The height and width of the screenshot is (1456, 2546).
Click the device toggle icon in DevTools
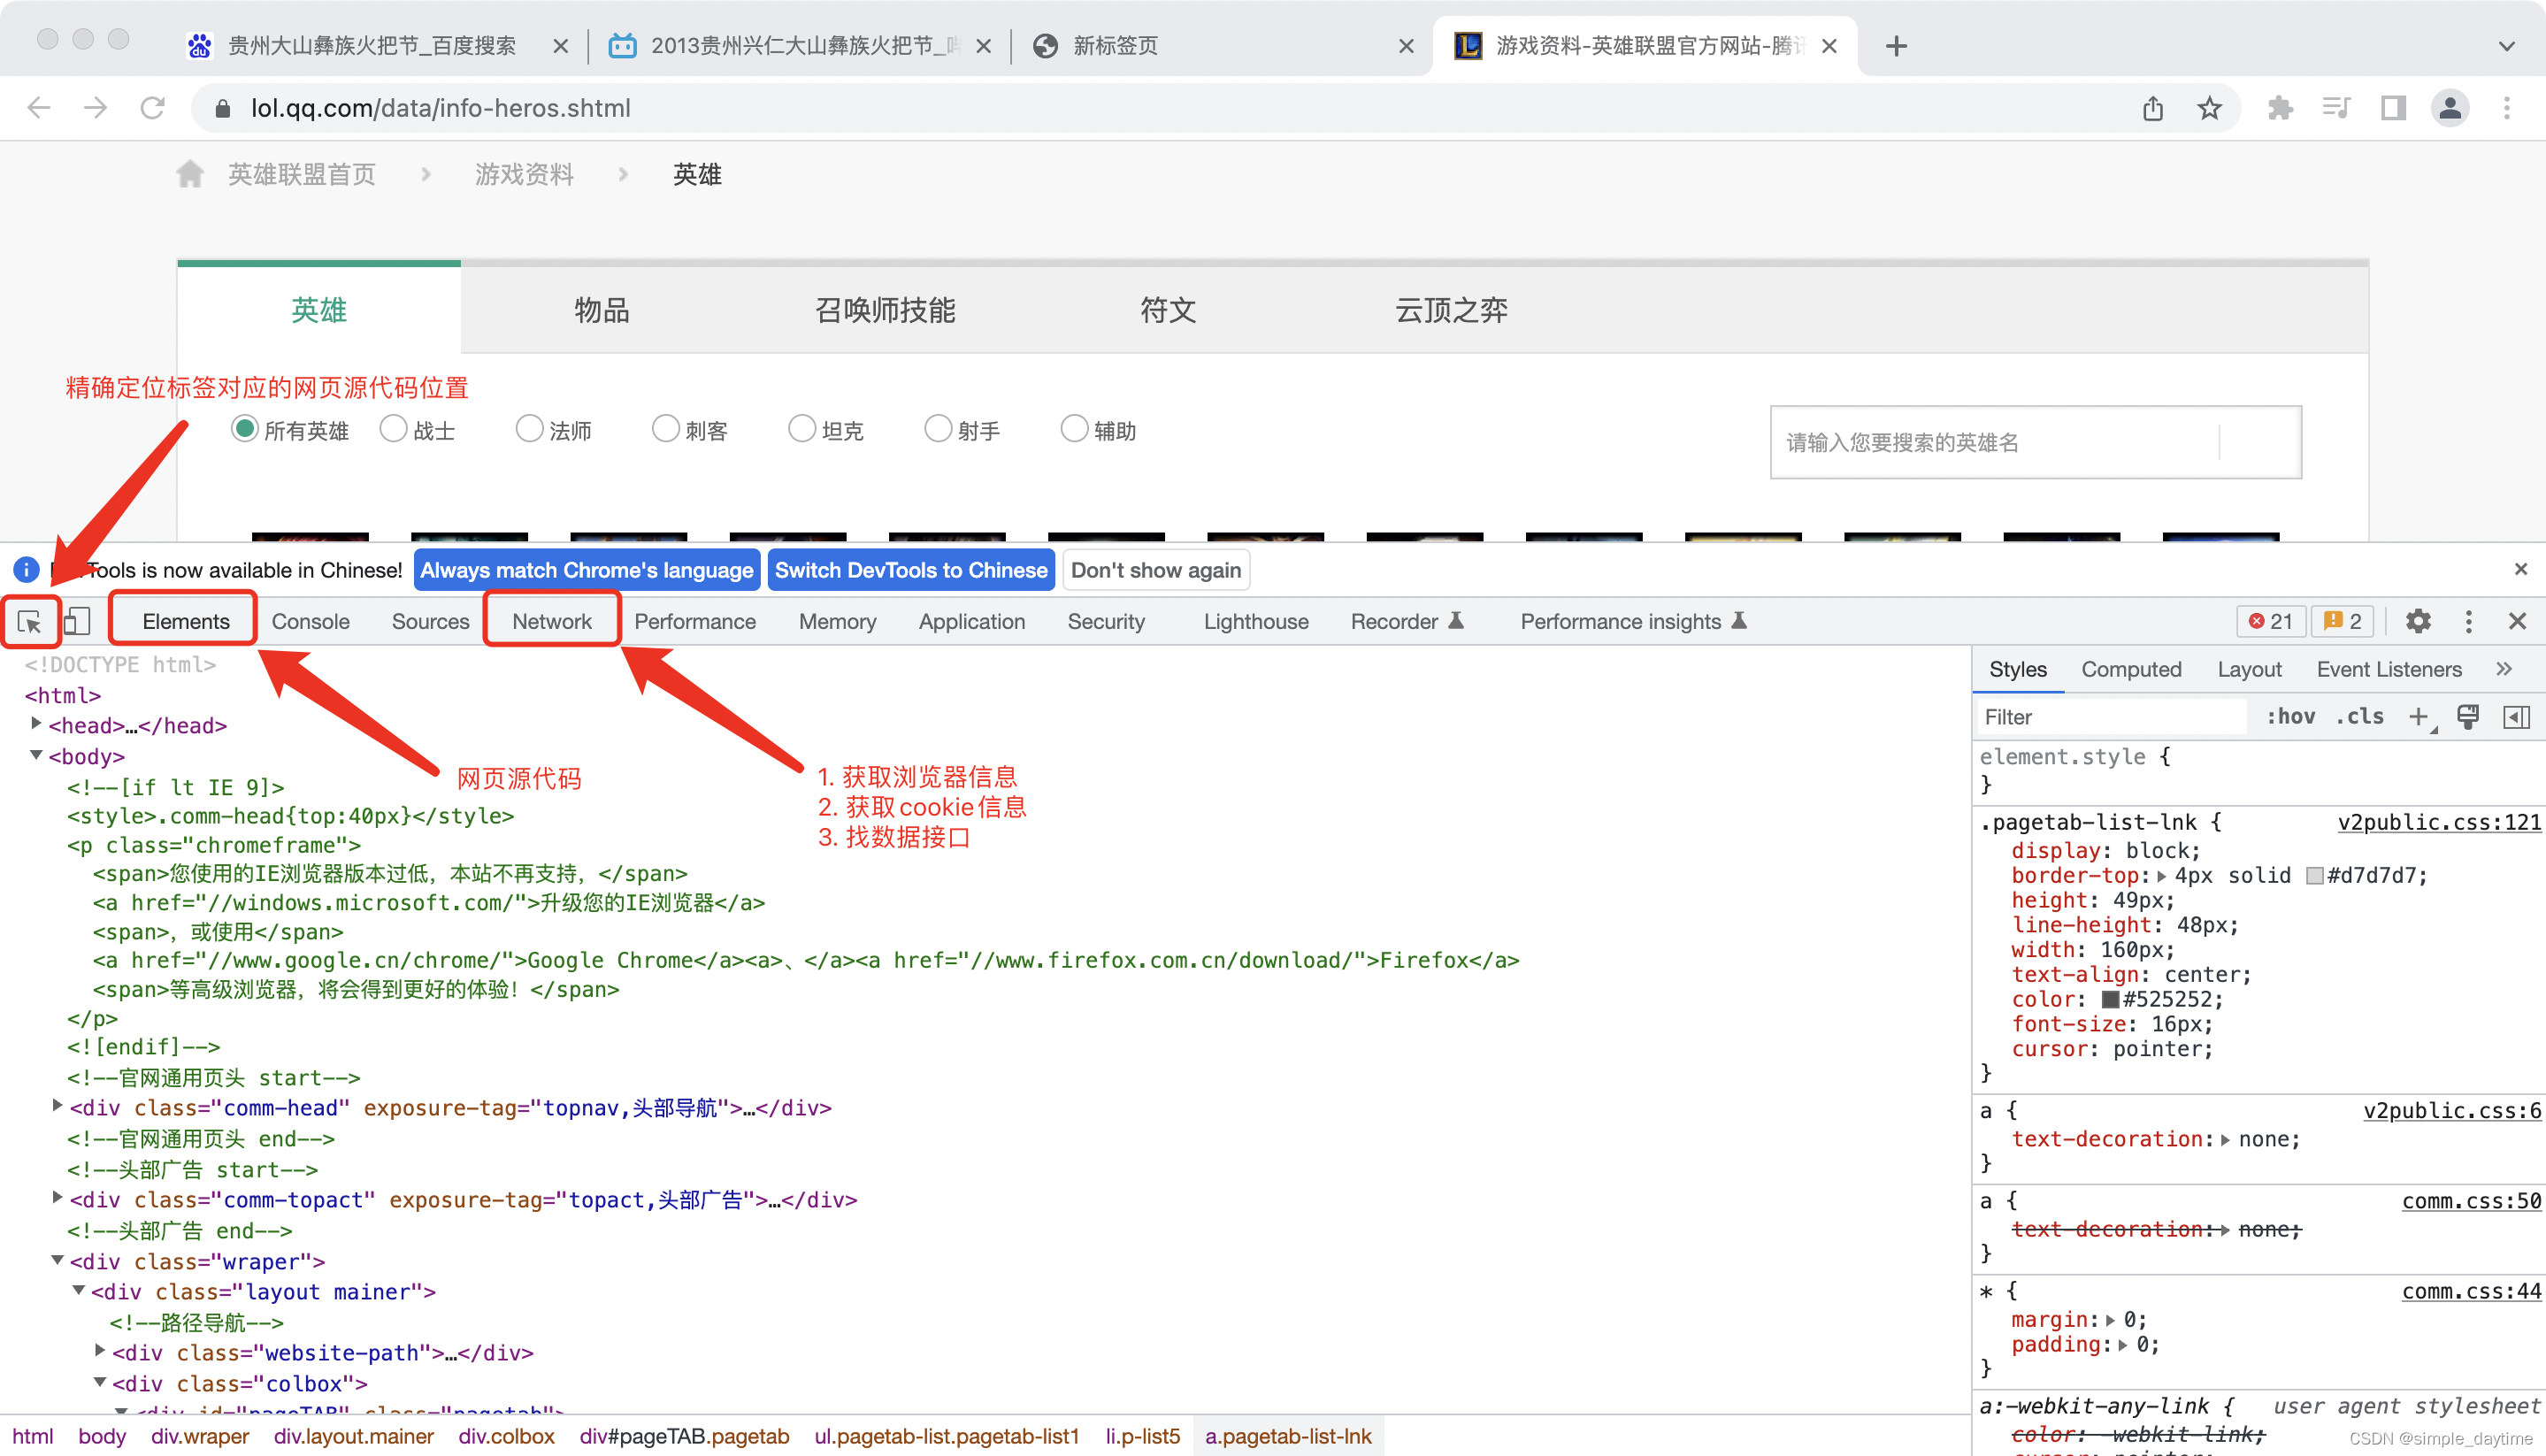[75, 620]
